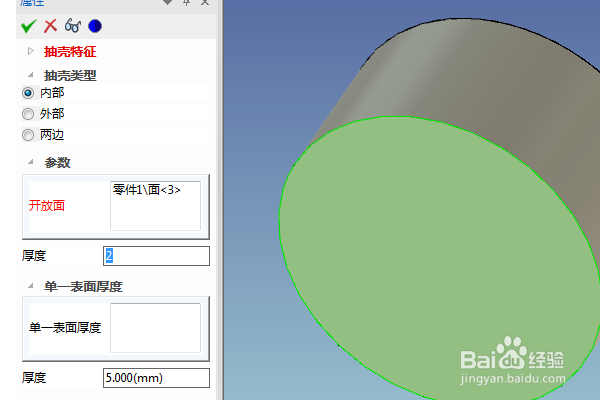Select the 两边 shell type
Viewport: 600px width, 400px height.
(x=28, y=135)
